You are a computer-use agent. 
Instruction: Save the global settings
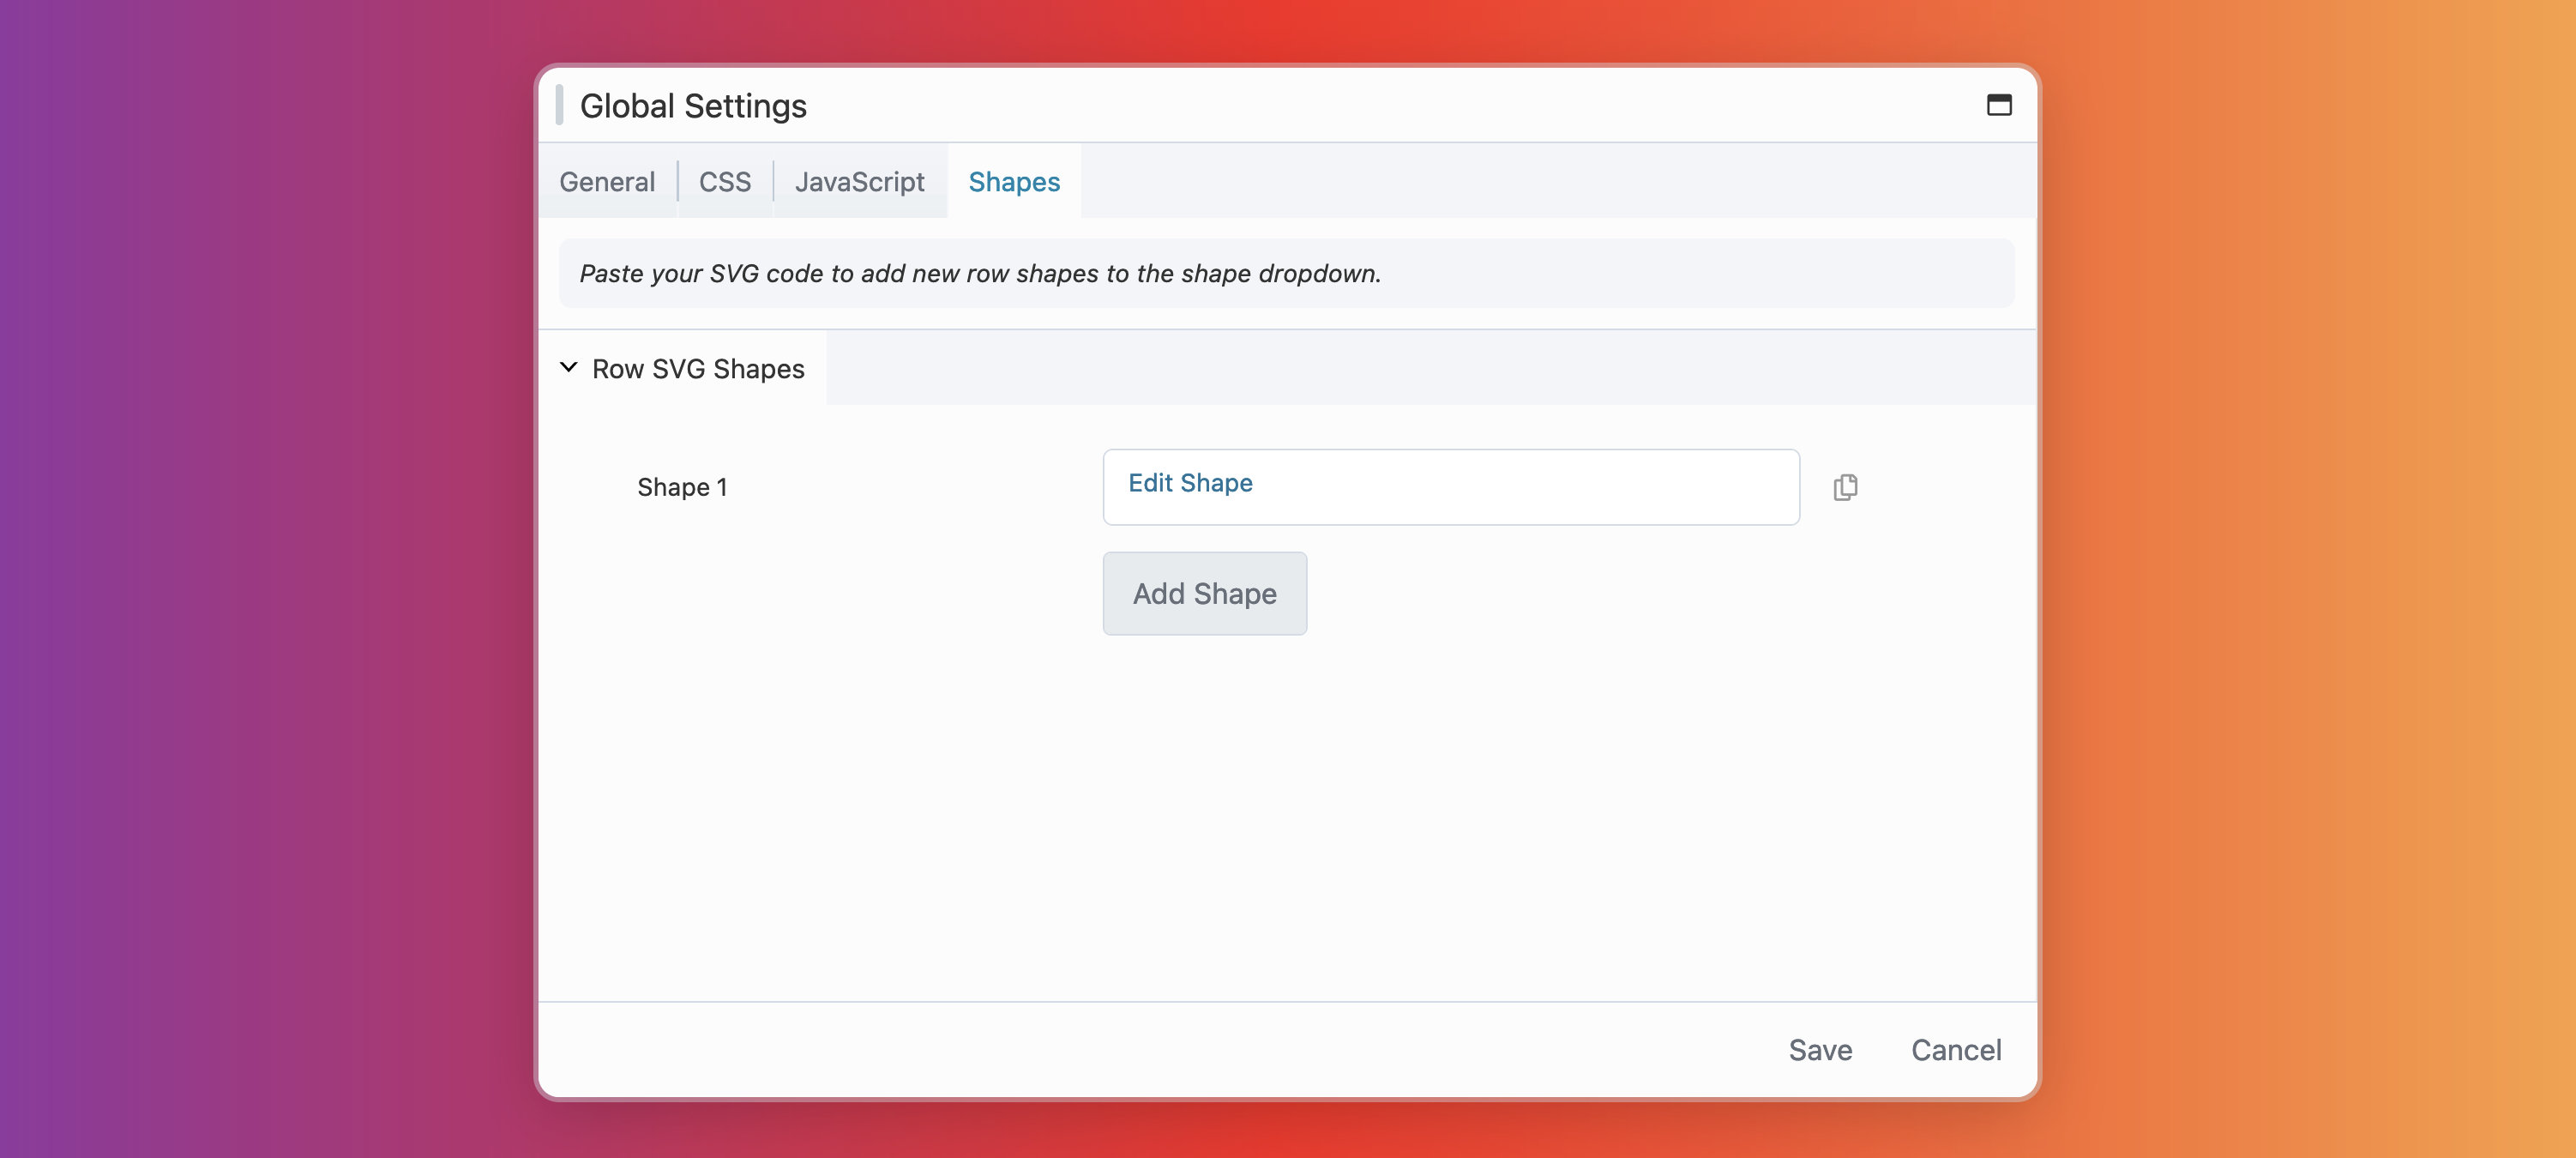(x=1820, y=1049)
